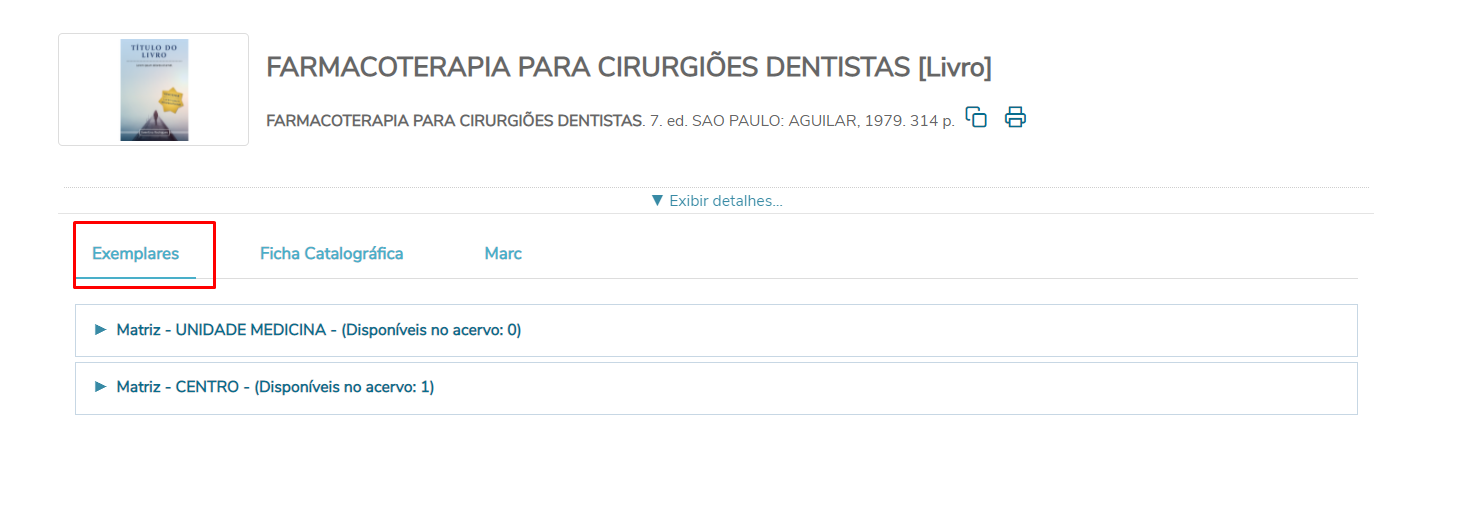Image resolution: width=1465 pixels, height=518 pixels.
Task: Click '(Disponíveis no acervo: 0)' text
Action: 431,330
